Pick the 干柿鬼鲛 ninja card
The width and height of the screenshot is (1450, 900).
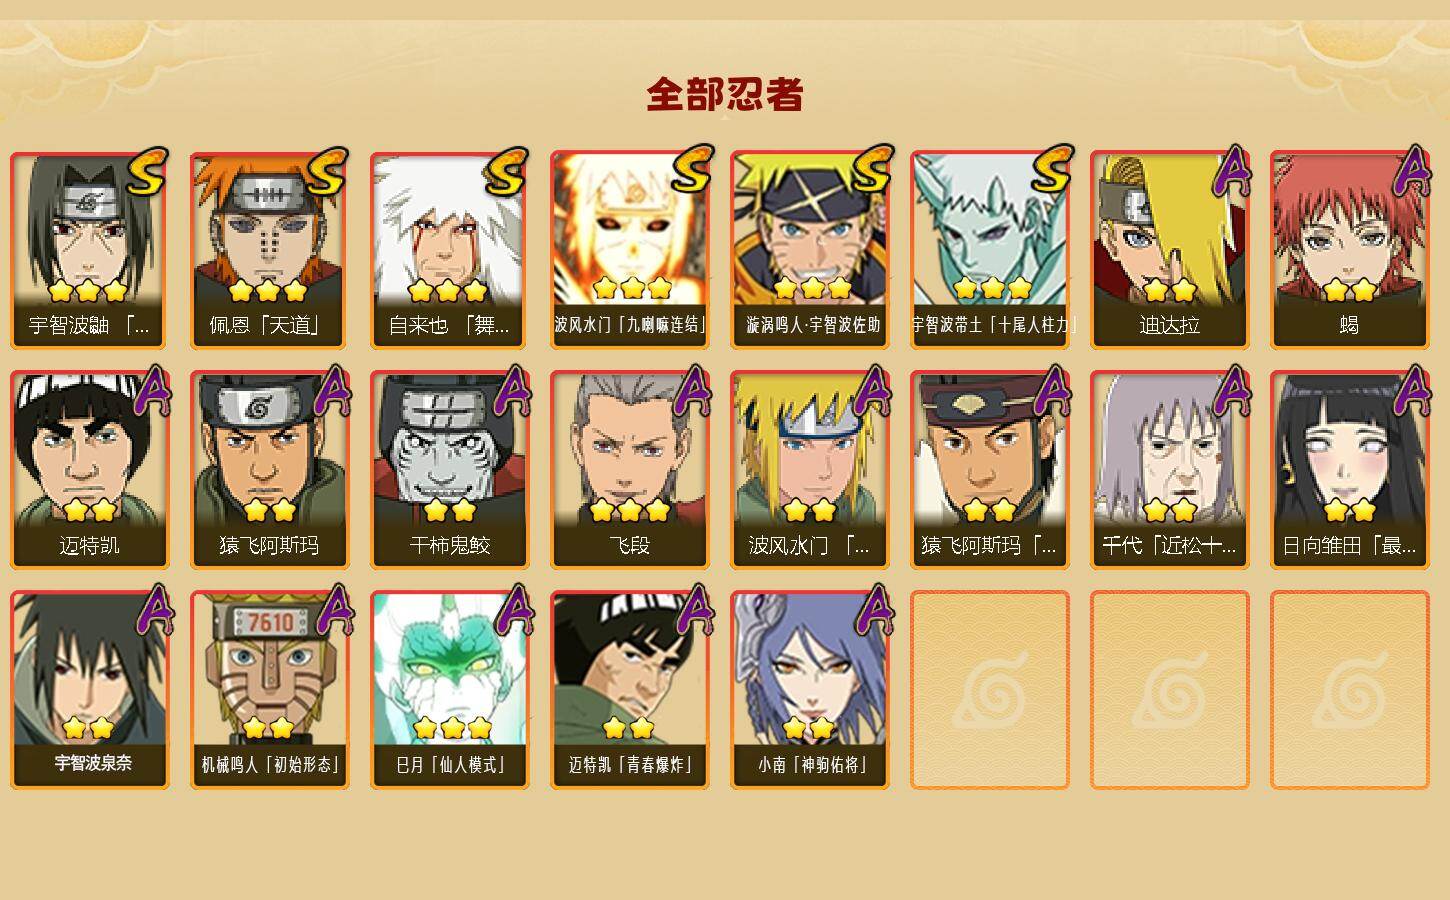(x=449, y=470)
